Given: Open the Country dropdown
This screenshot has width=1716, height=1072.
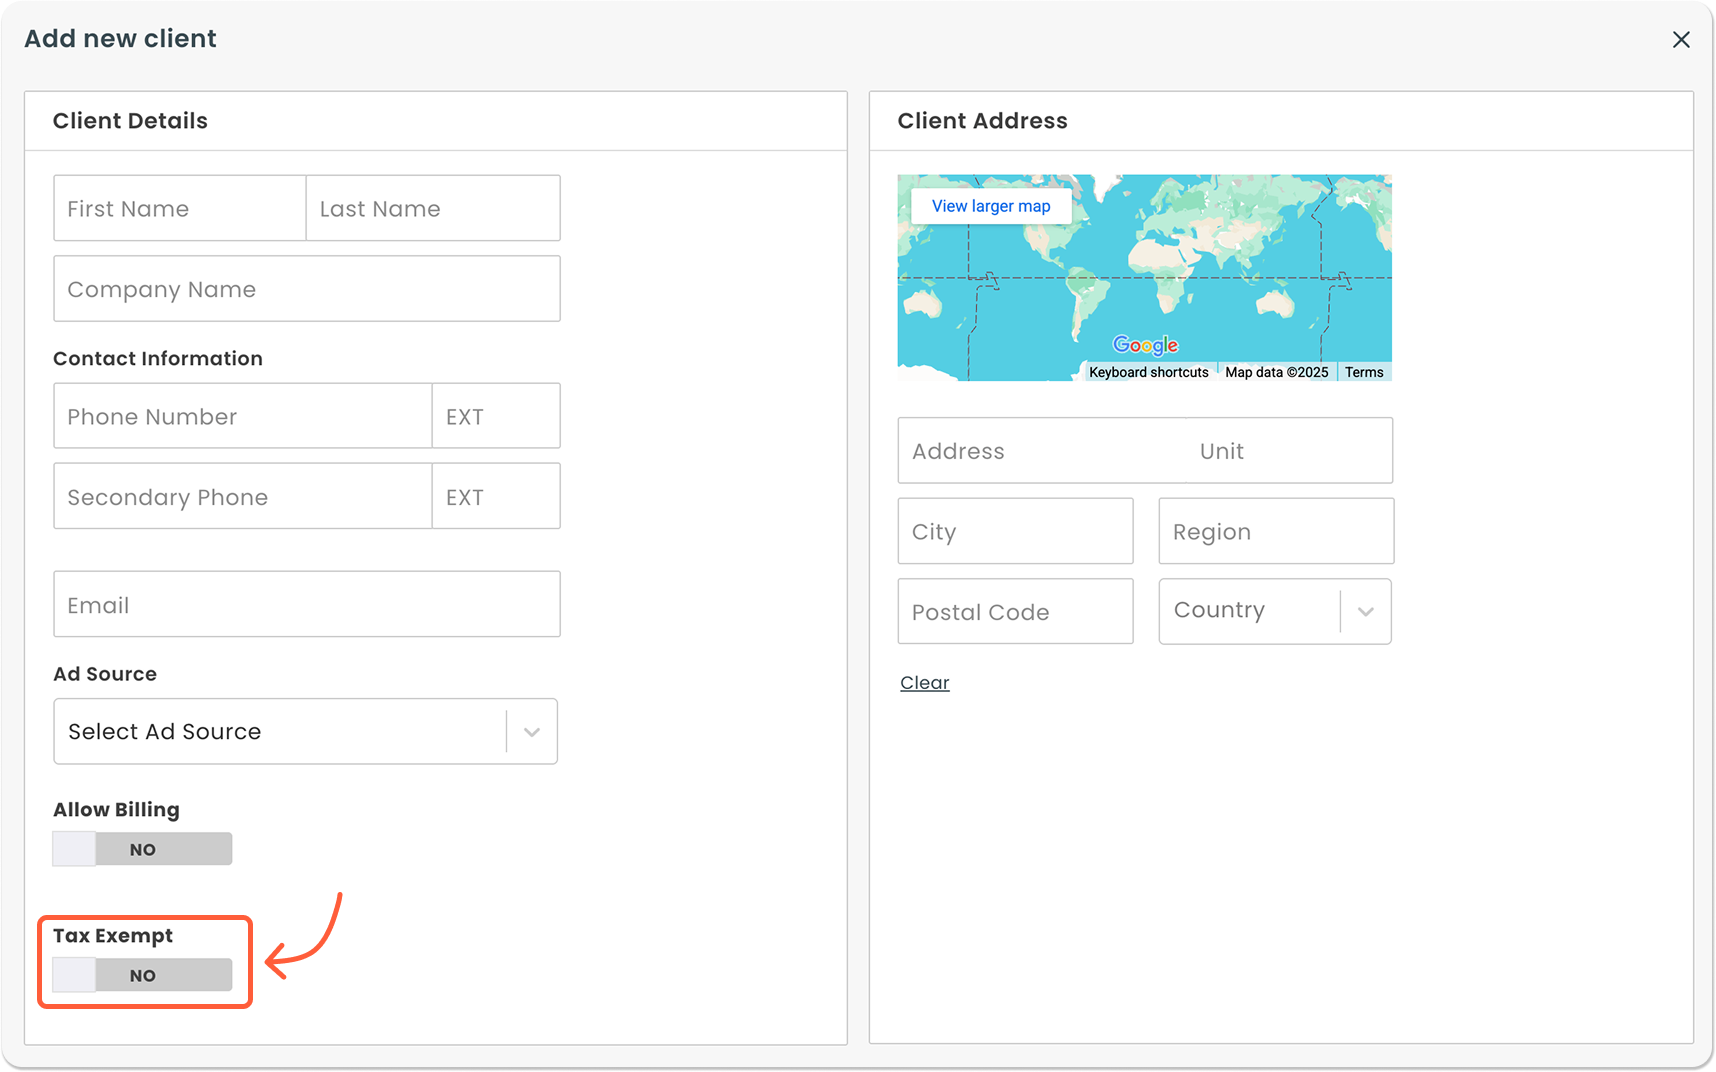Looking at the screenshot, I should tap(1275, 611).
